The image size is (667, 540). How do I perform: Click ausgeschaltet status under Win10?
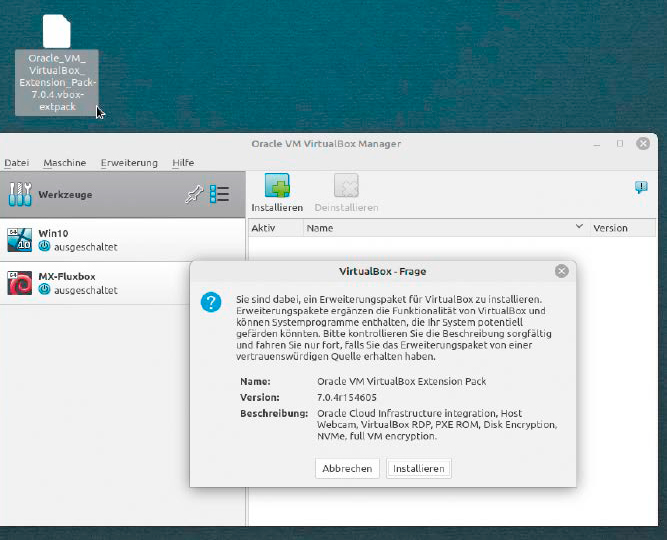pyautogui.click(x=86, y=247)
